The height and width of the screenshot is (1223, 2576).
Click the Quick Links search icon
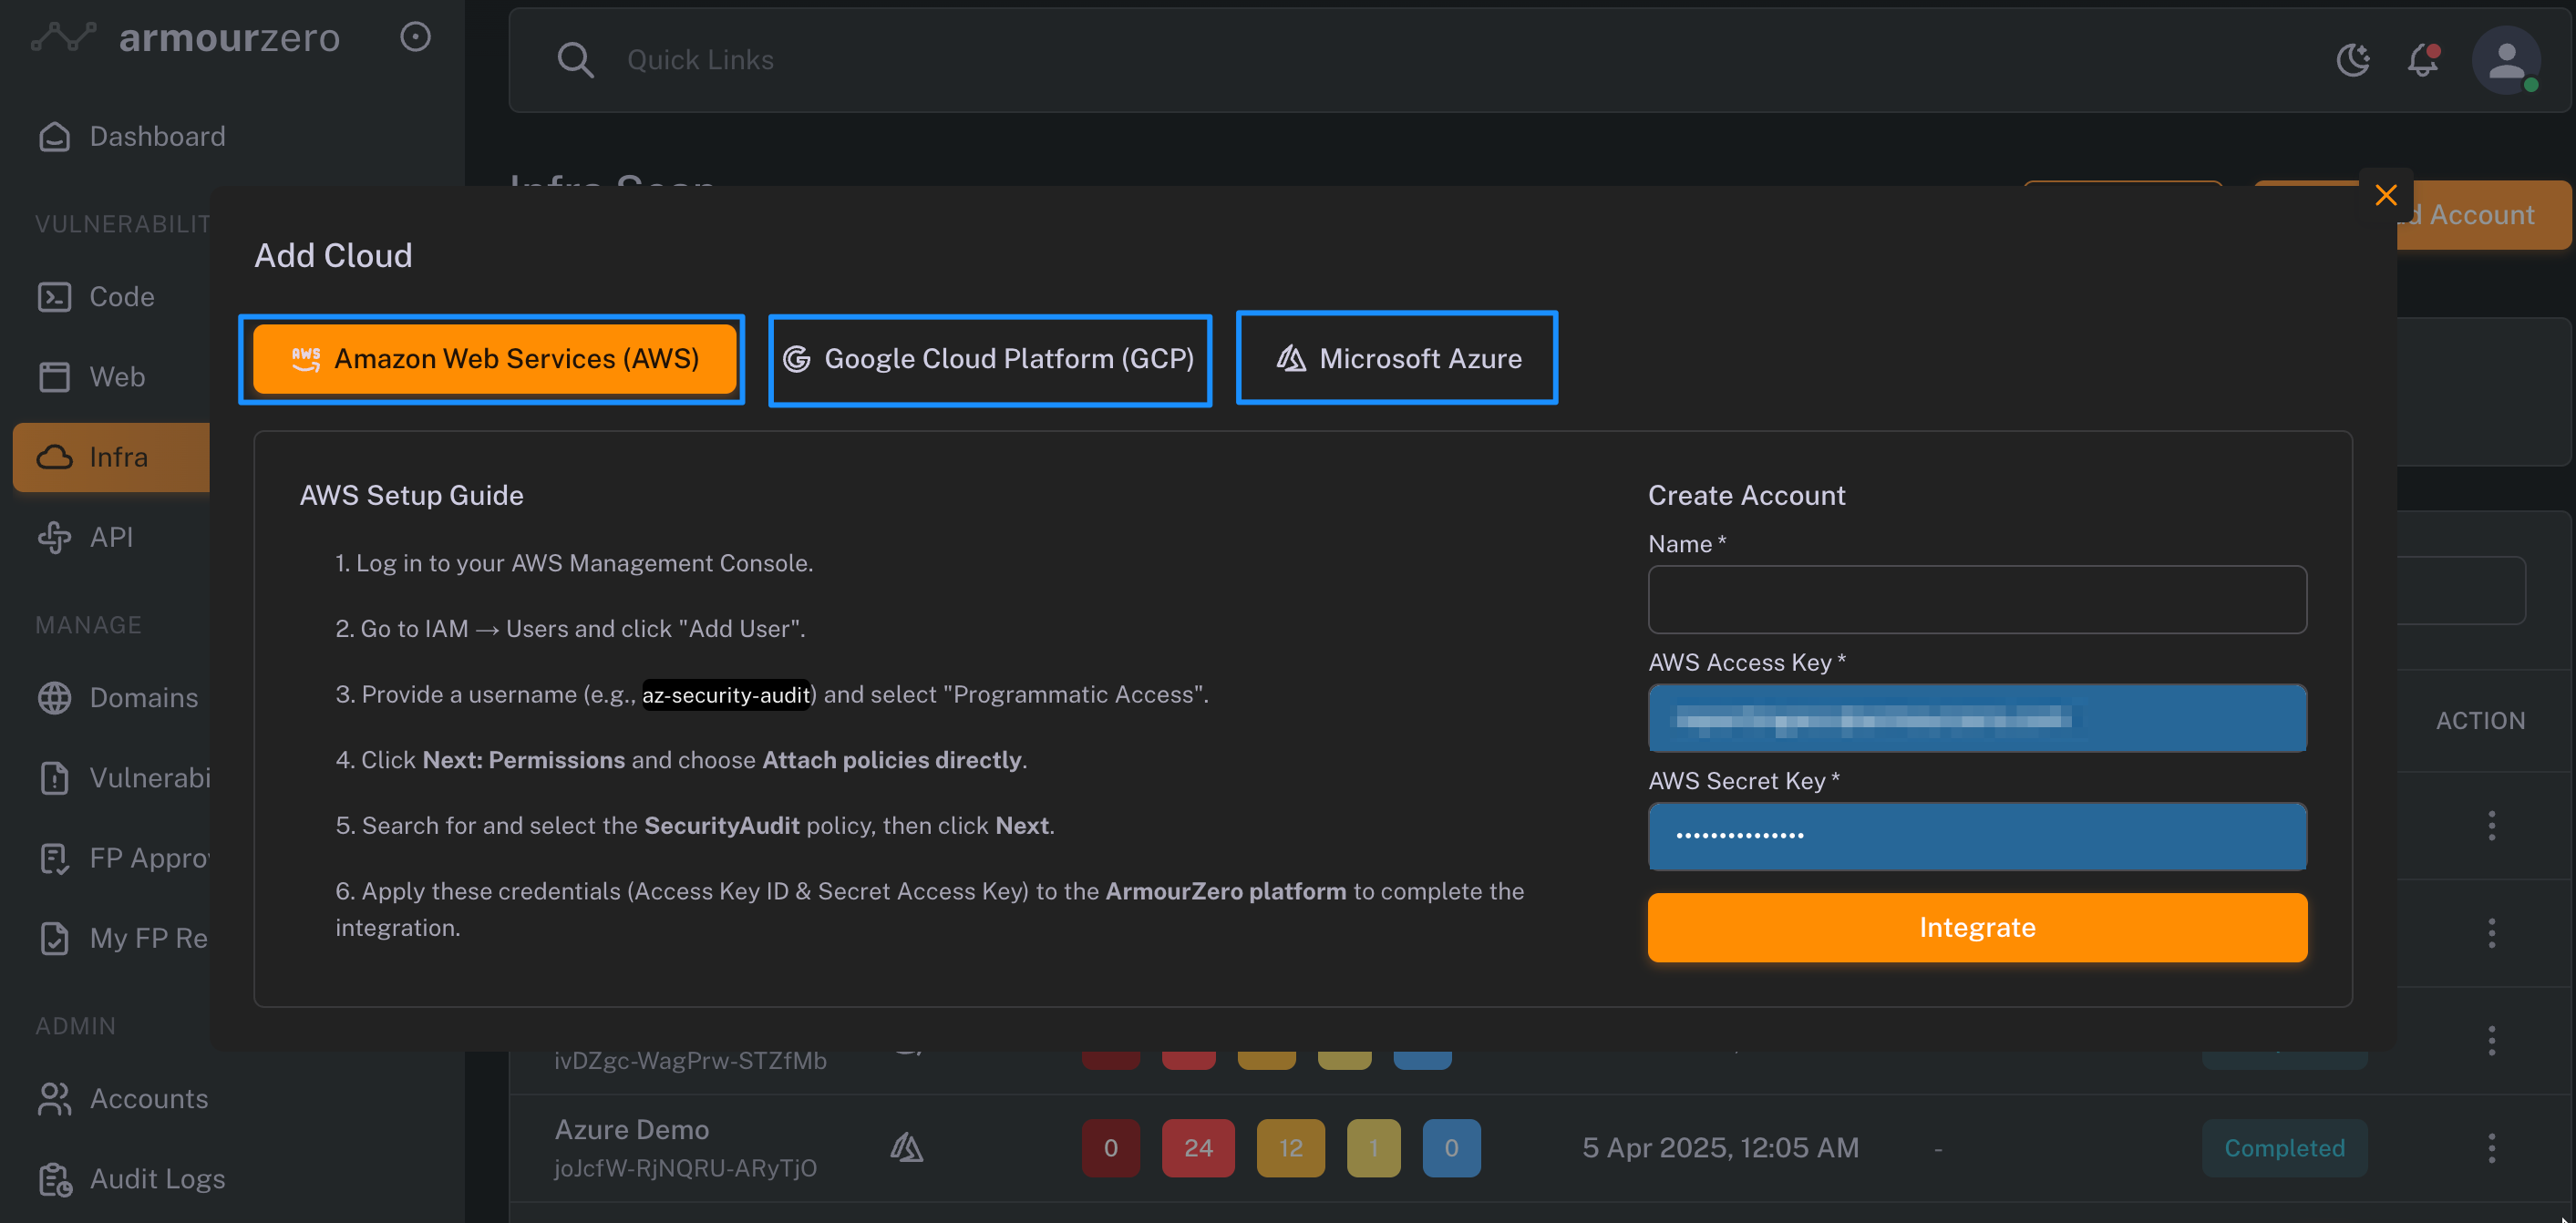click(x=575, y=60)
